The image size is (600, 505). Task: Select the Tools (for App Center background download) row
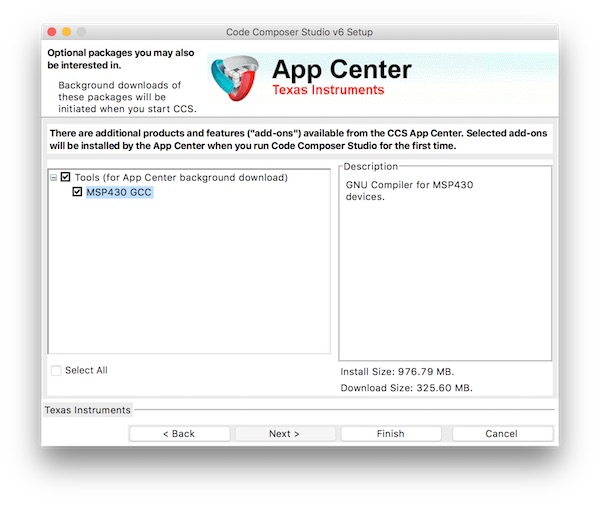181,178
